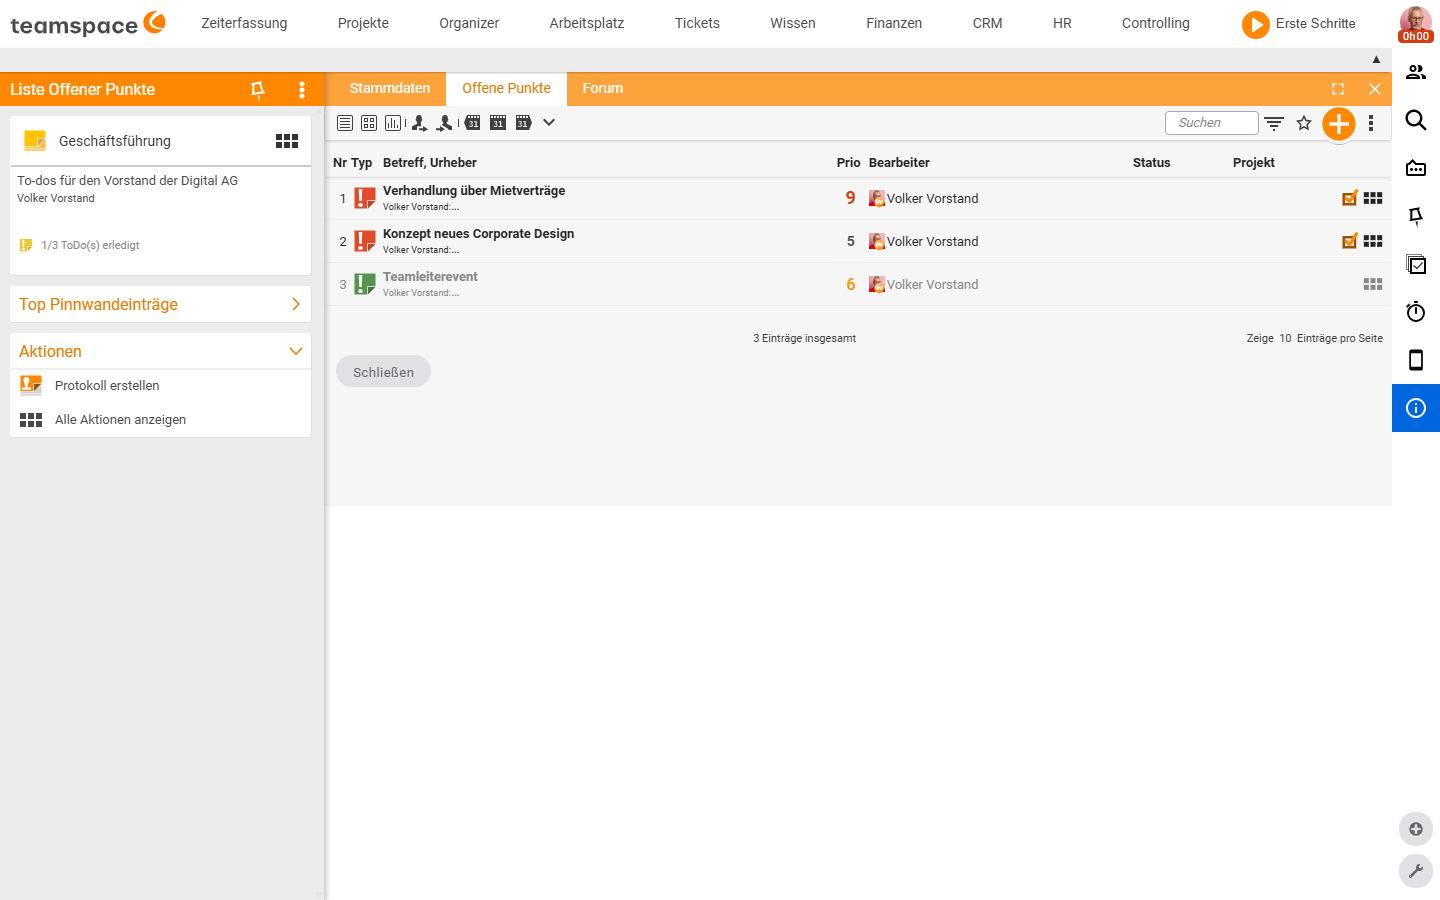The height and width of the screenshot is (900, 1440).
Task: Open the stopwatch timer sidebar icon
Action: [x=1416, y=312]
